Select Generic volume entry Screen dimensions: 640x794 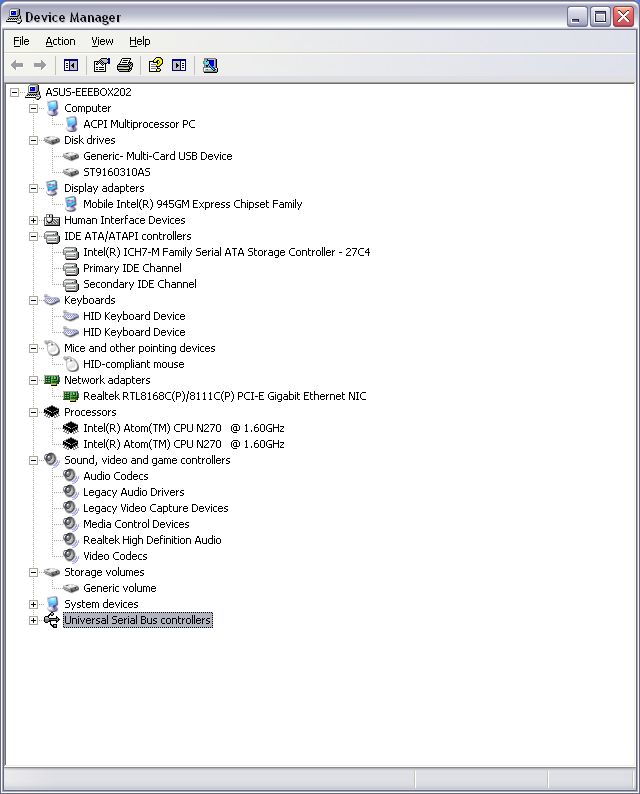coord(119,588)
